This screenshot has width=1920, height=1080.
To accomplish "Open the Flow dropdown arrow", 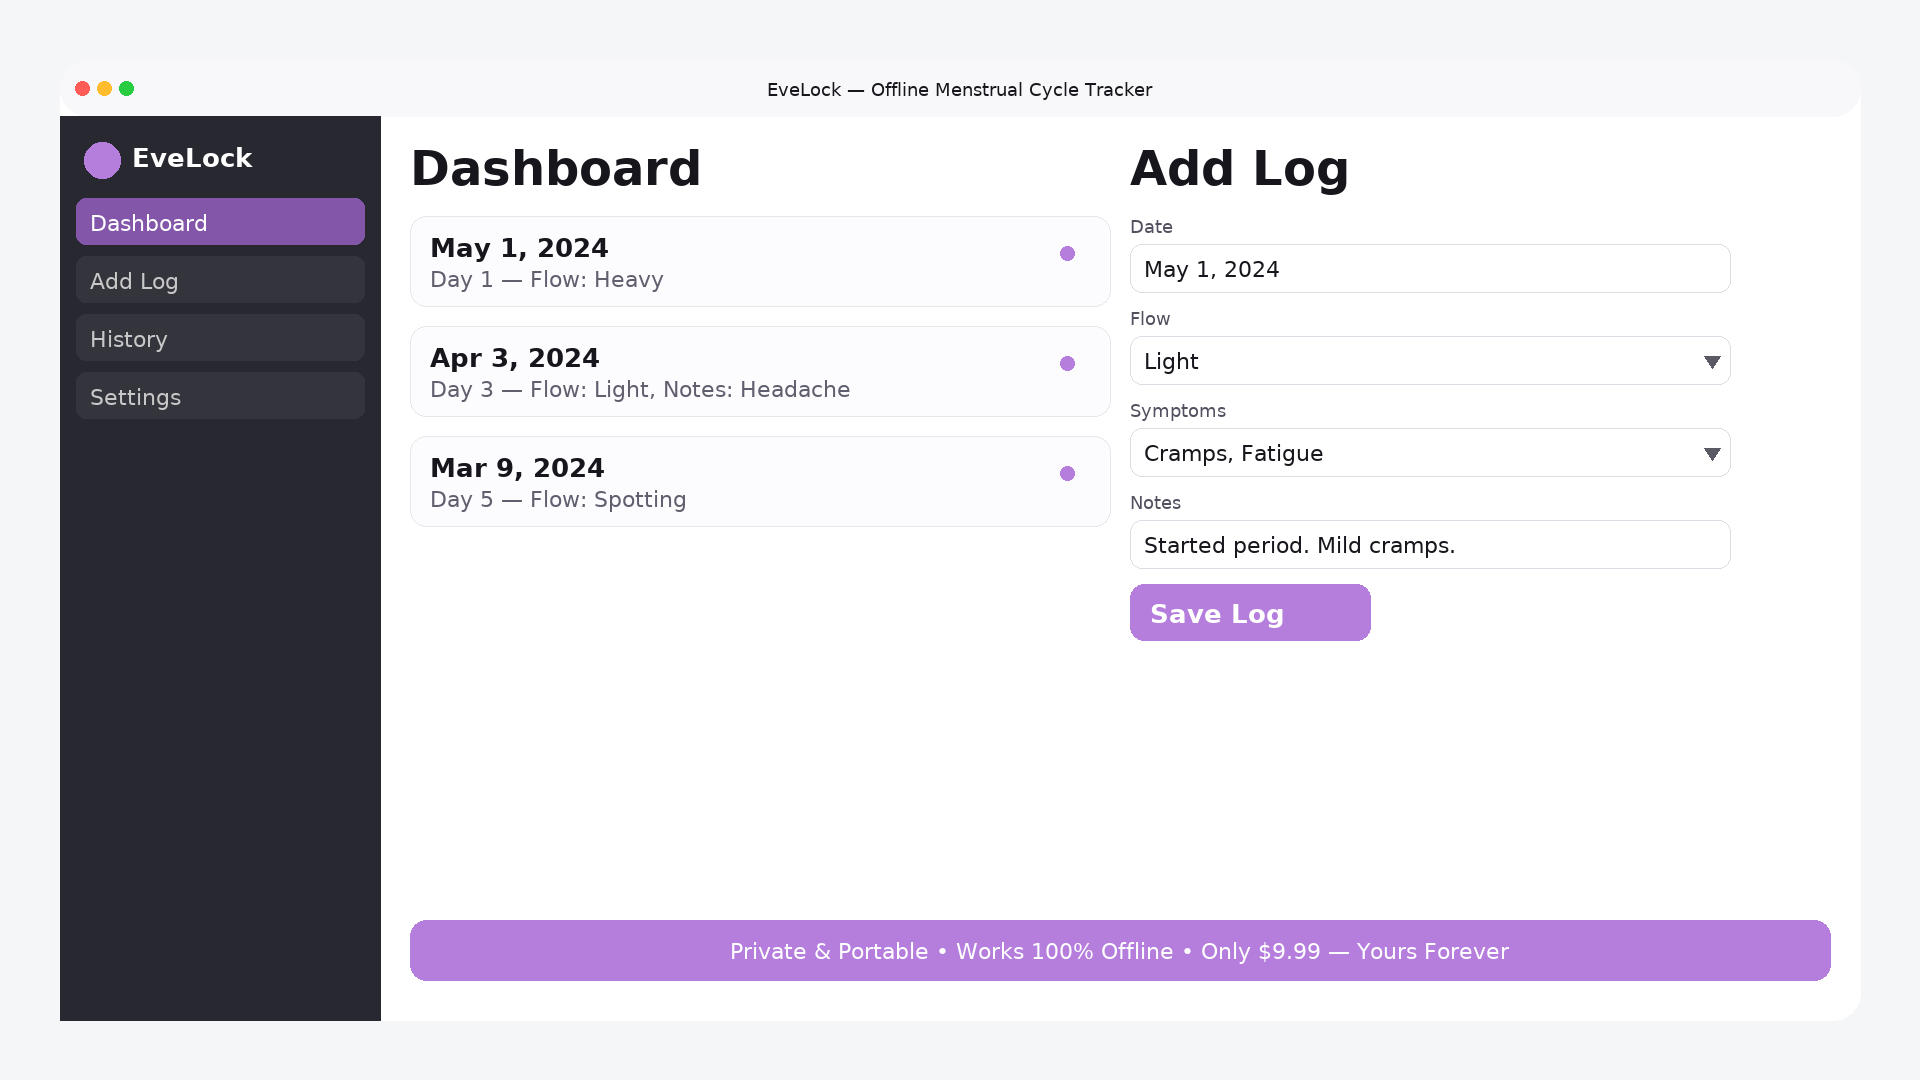I will pos(1711,362).
